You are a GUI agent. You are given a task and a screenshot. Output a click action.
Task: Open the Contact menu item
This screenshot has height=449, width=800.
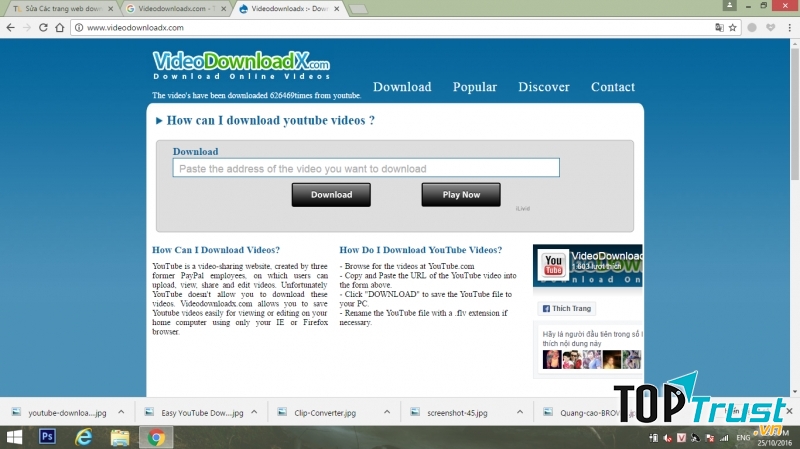pyautogui.click(x=613, y=87)
